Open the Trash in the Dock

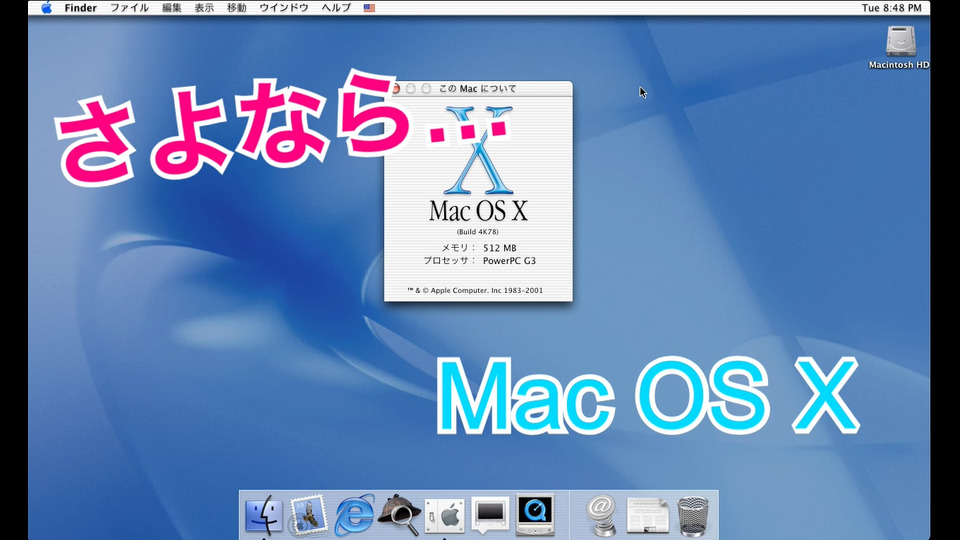[692, 517]
